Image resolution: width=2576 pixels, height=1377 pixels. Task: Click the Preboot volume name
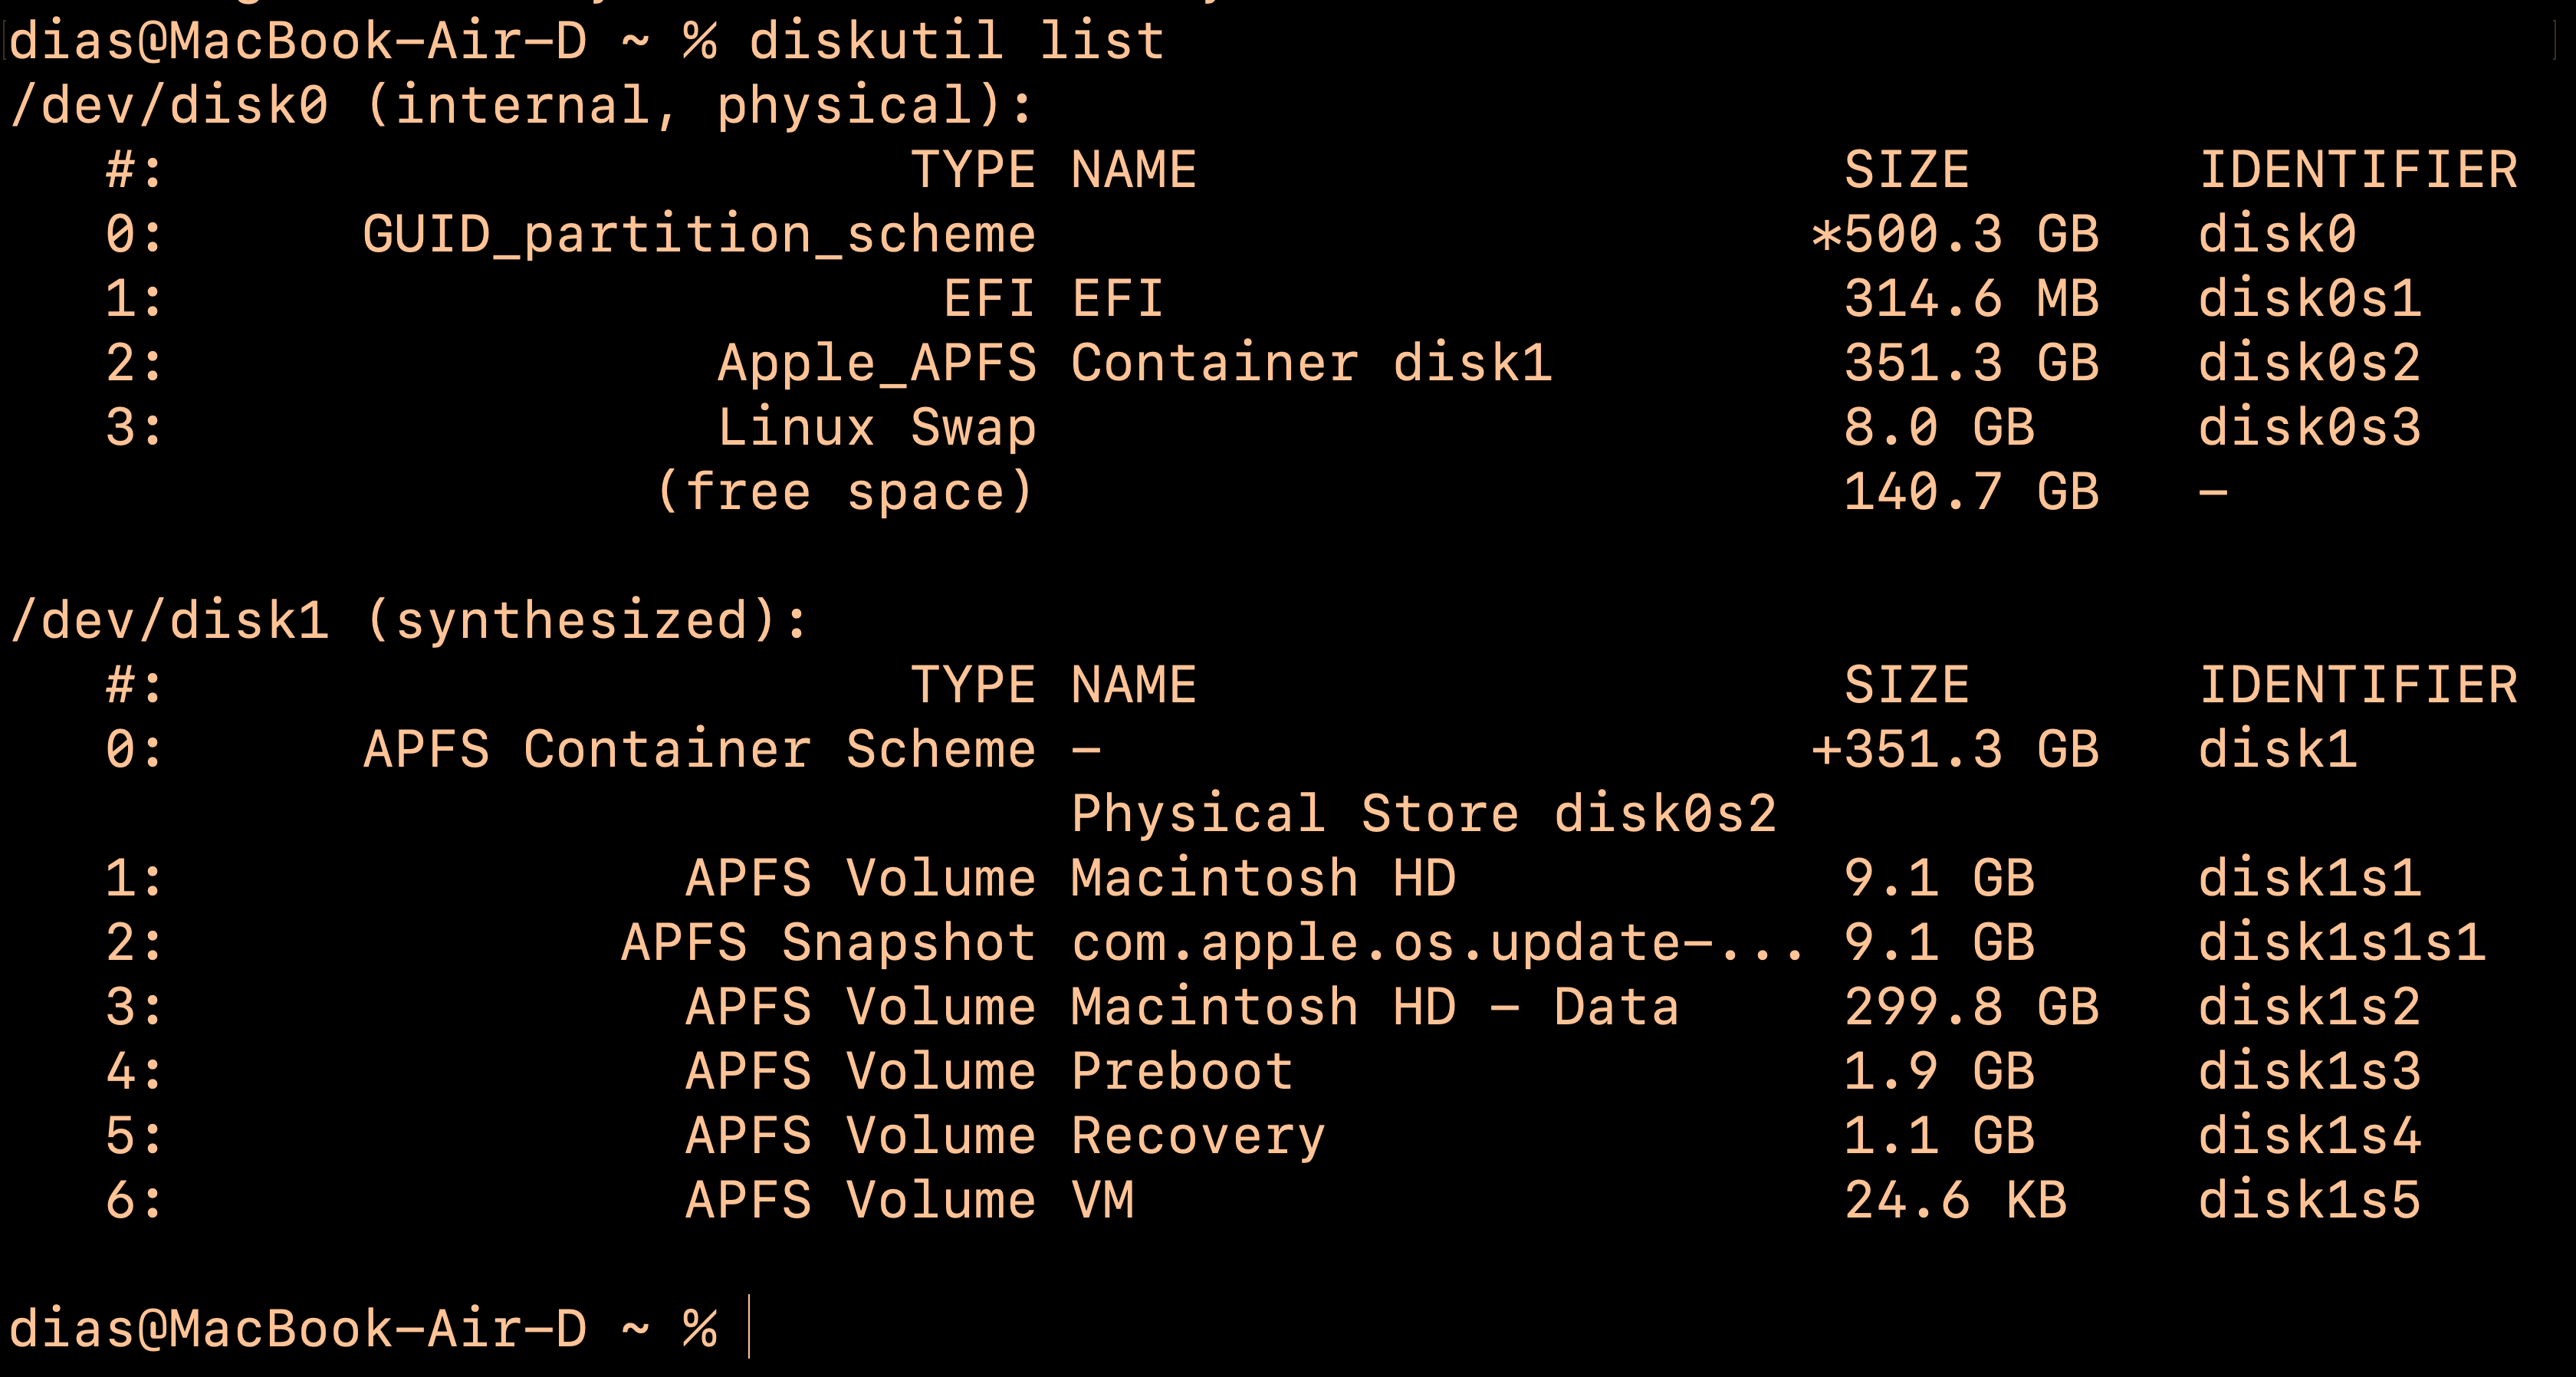1182,1072
